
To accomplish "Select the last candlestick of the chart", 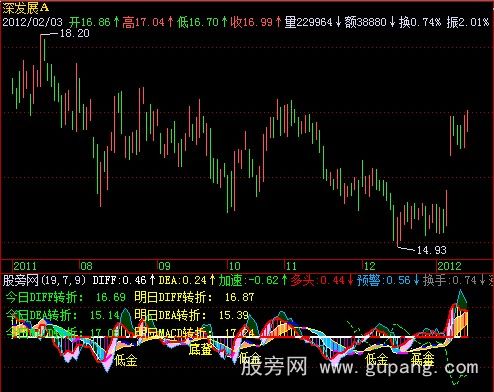I will [x=467, y=121].
